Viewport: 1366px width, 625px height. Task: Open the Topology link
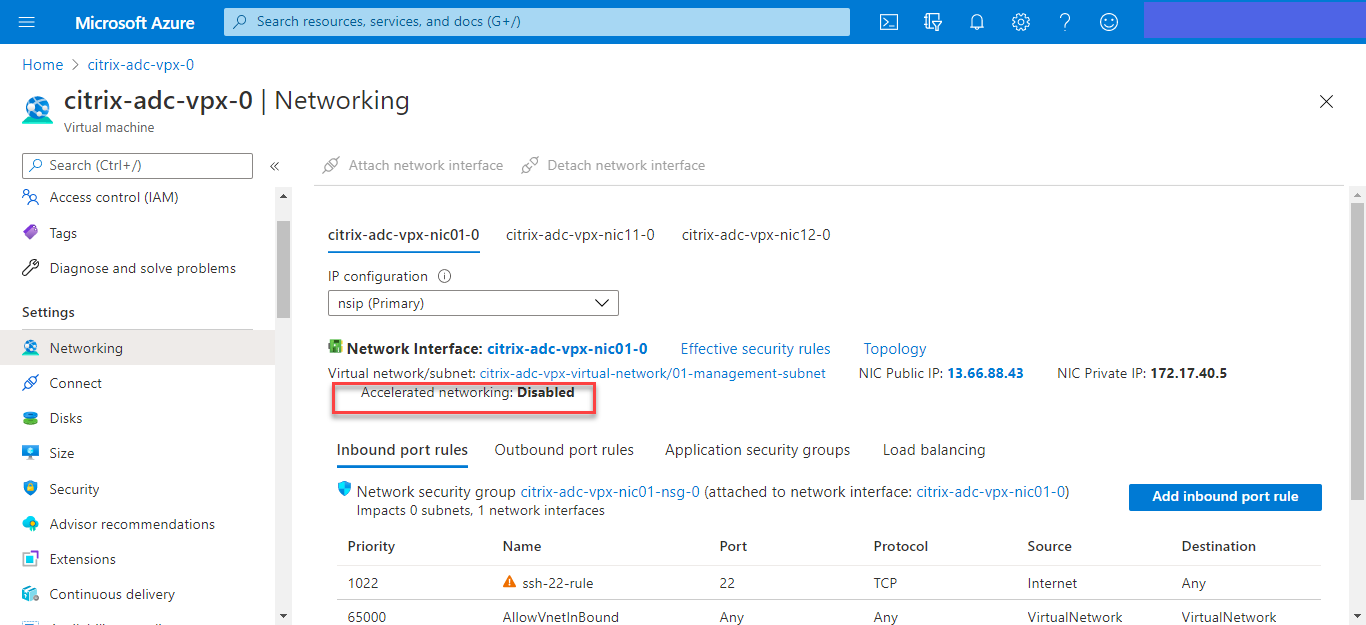point(895,349)
